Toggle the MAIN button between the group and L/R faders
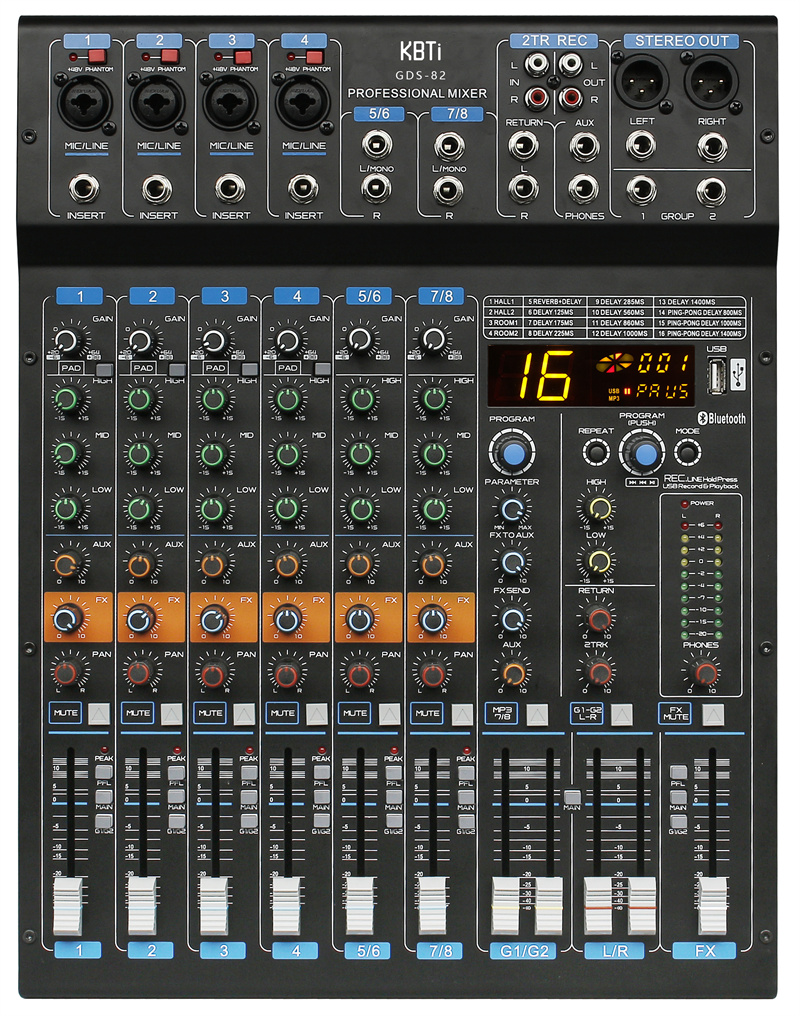 pyautogui.click(x=572, y=796)
